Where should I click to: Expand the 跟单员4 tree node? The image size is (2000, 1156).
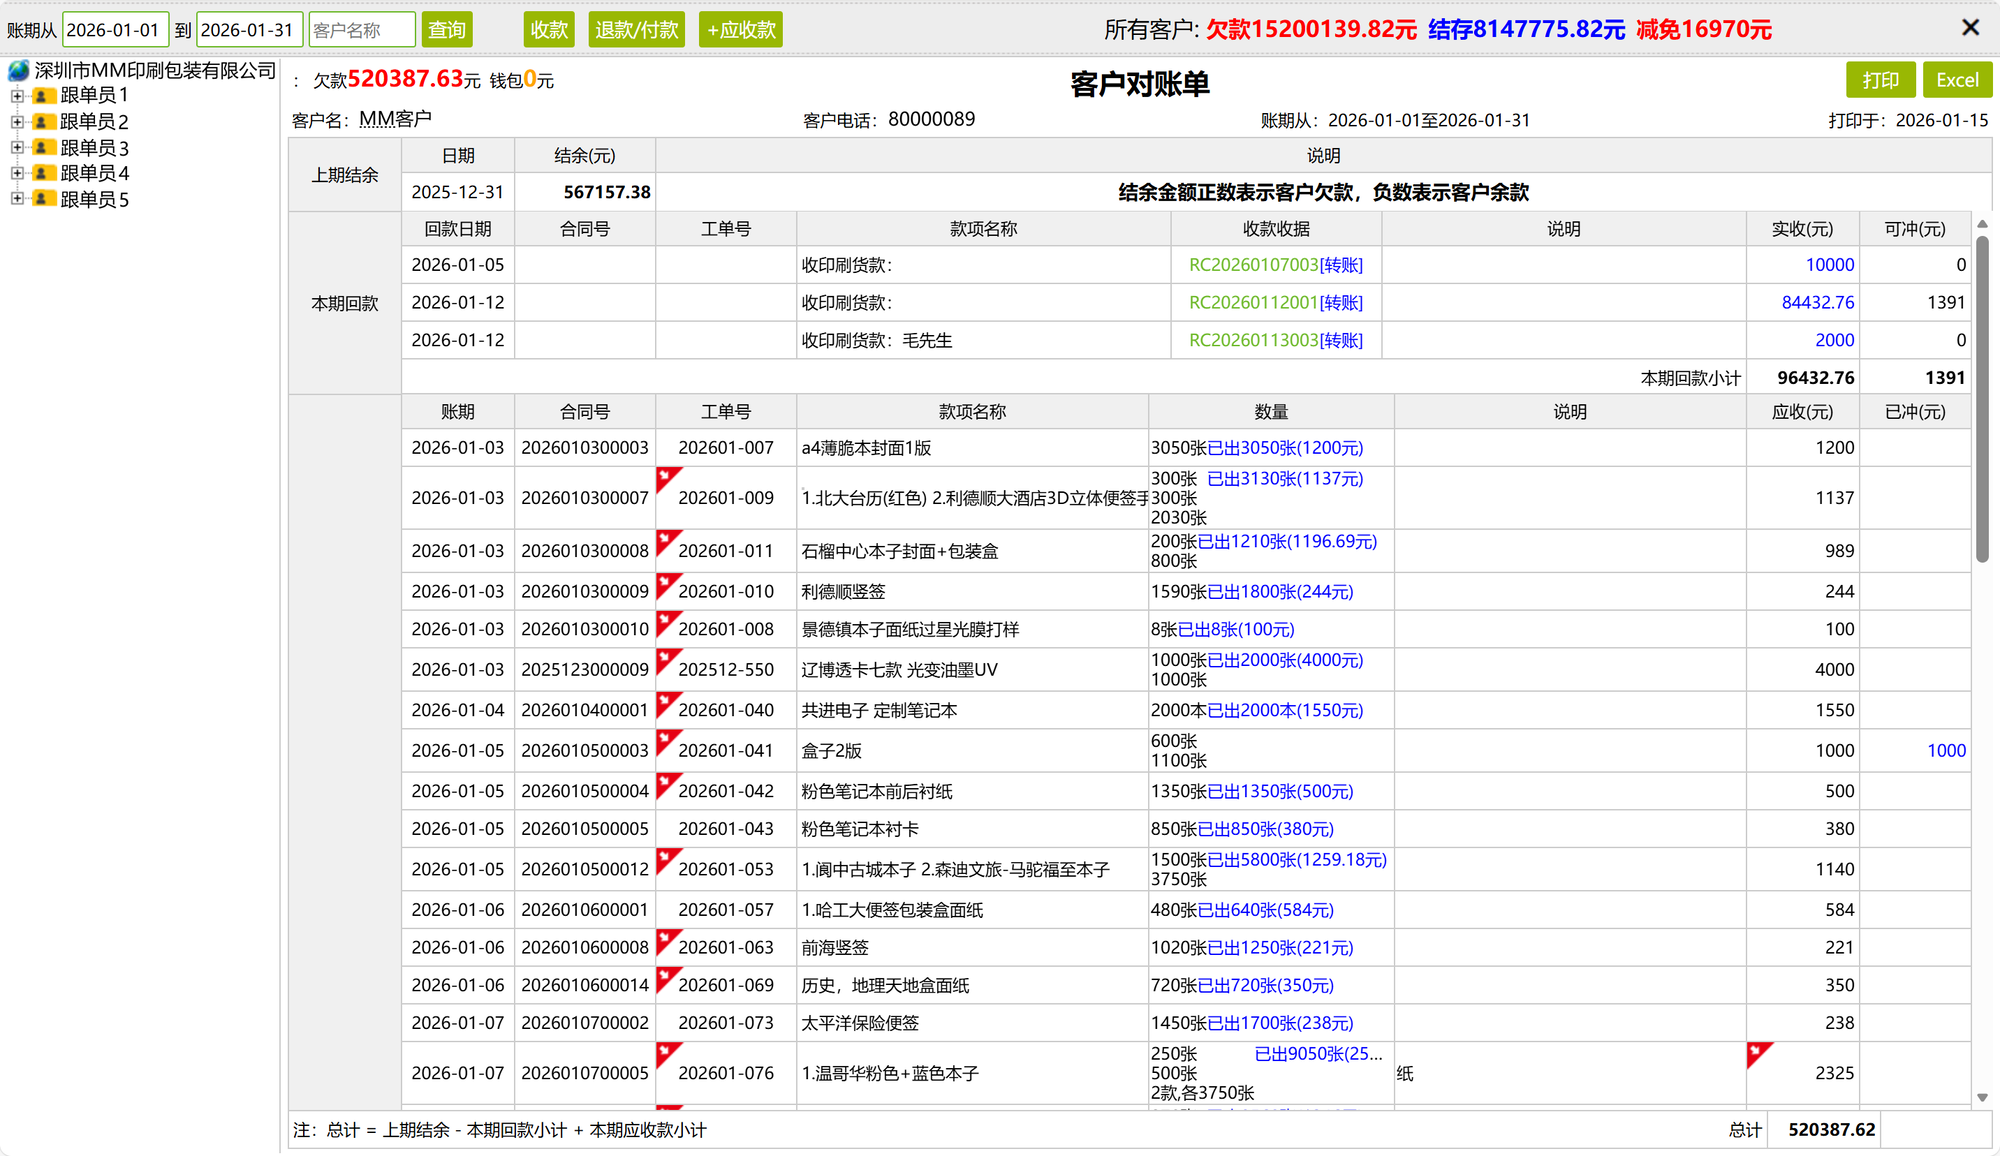click(17, 173)
